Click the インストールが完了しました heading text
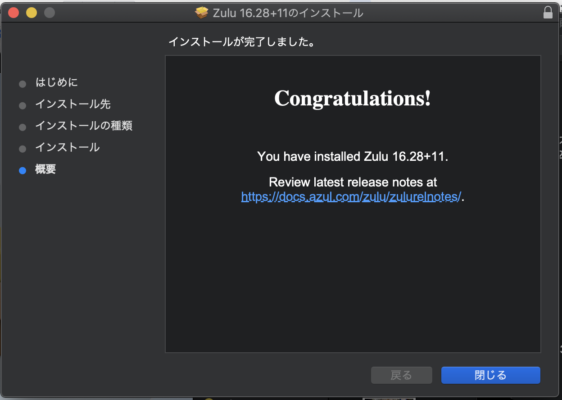Image resolution: width=562 pixels, height=400 pixels. [242, 42]
